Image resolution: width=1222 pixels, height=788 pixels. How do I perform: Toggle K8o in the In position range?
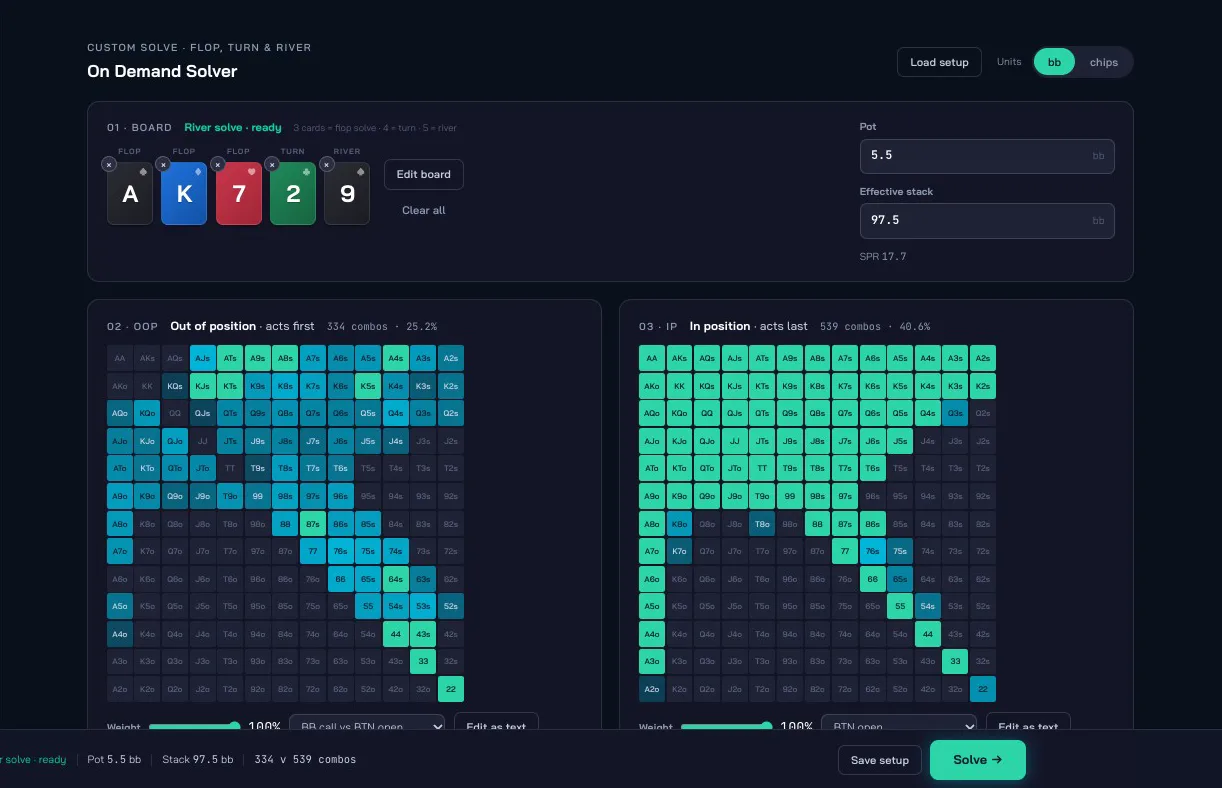coord(680,524)
